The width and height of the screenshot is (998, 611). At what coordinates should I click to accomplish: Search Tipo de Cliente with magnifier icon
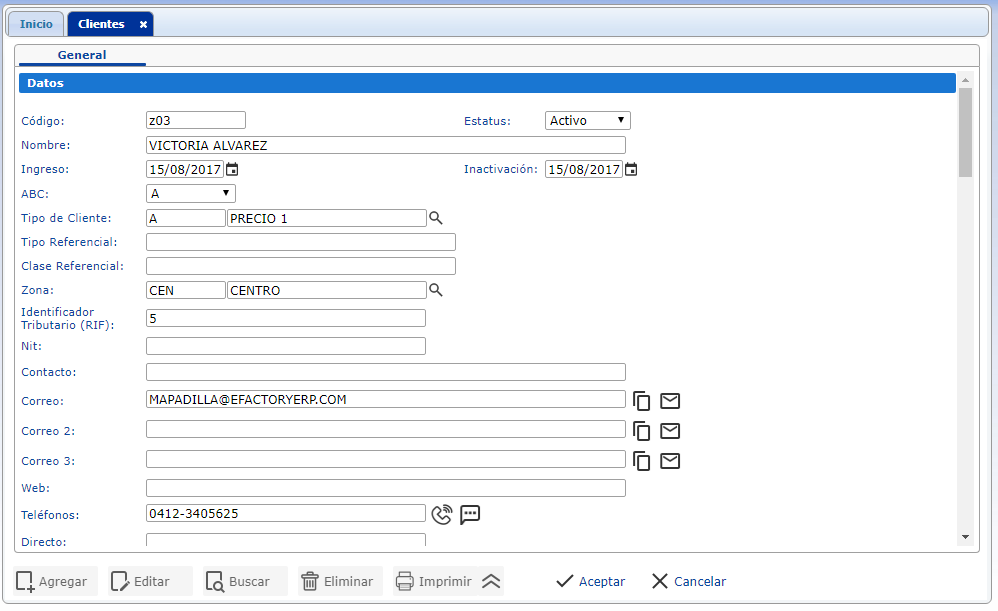[435, 218]
